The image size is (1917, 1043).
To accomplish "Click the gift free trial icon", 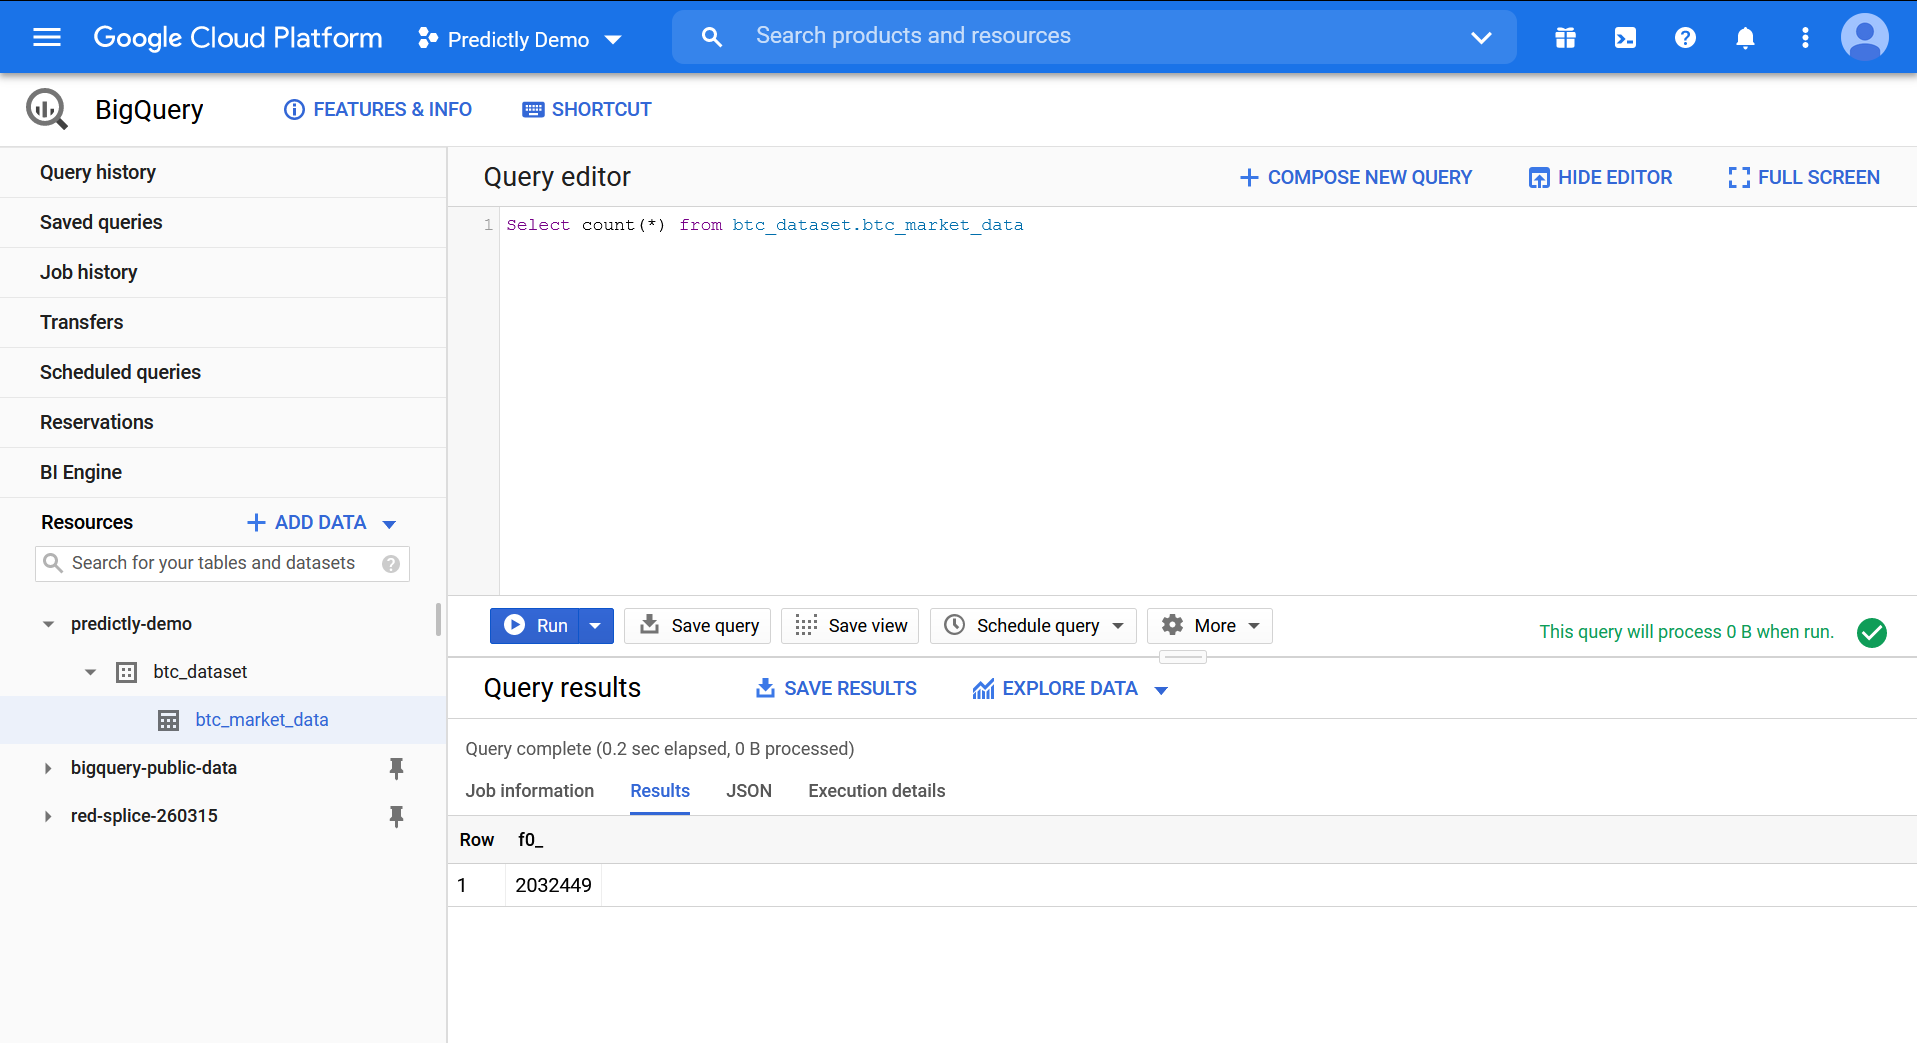I will pyautogui.click(x=1565, y=38).
